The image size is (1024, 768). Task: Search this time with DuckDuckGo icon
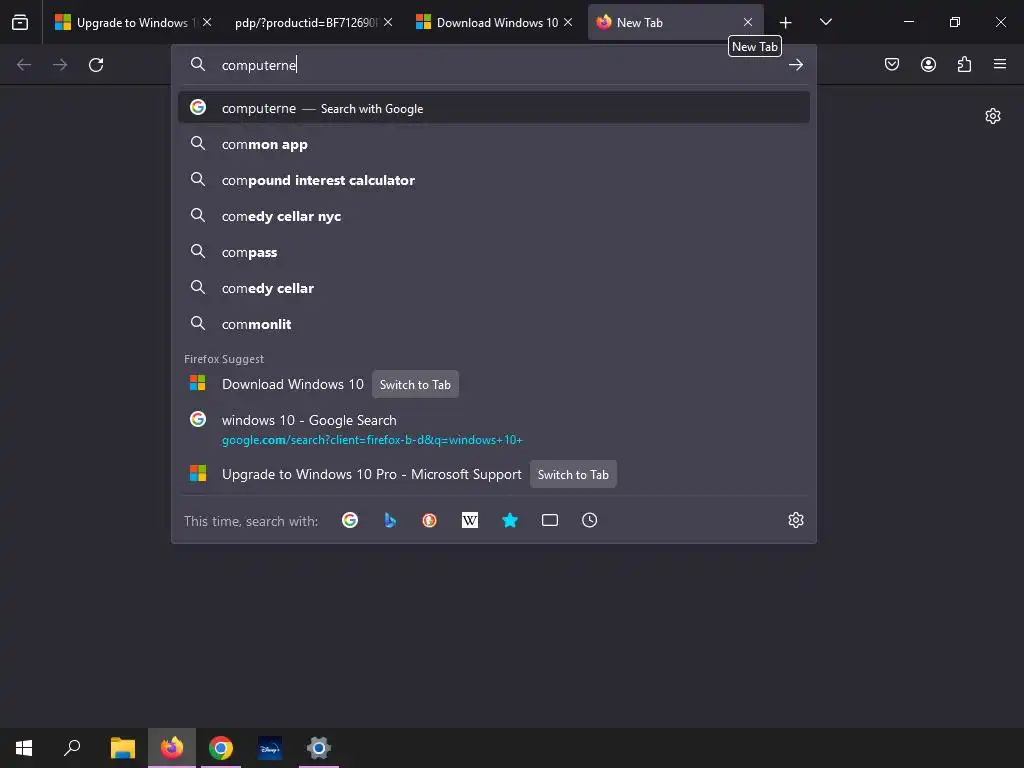click(x=430, y=520)
